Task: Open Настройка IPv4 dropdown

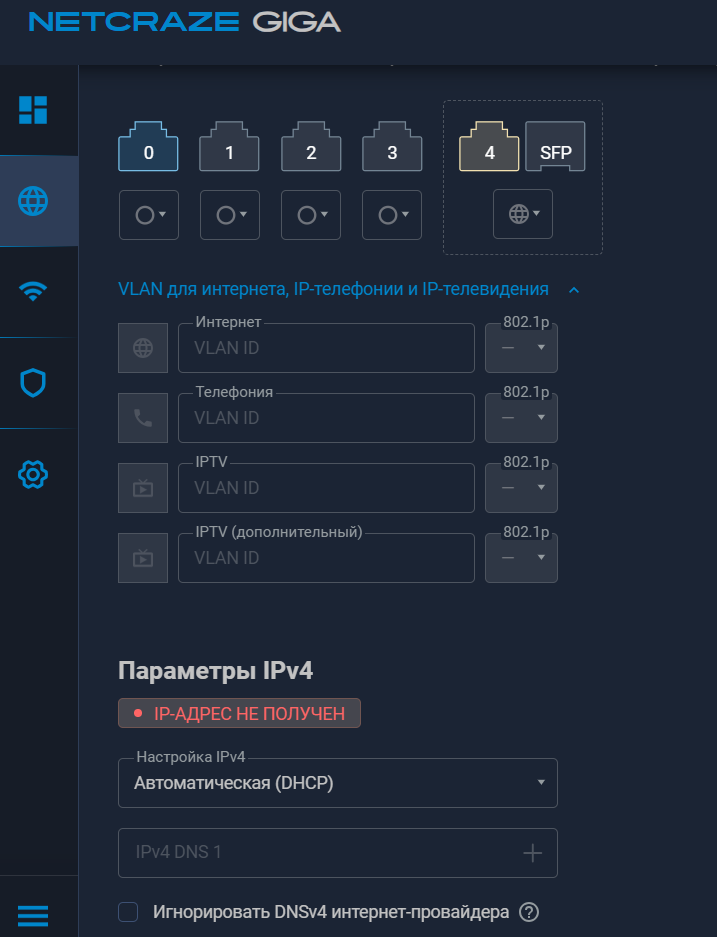Action: pos(338,783)
